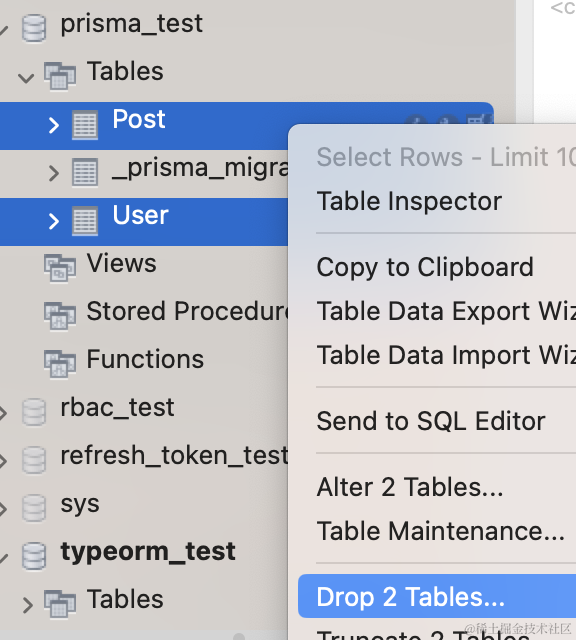The height and width of the screenshot is (640, 576).
Task: Choose Send to SQL Editor
Action: 431,421
